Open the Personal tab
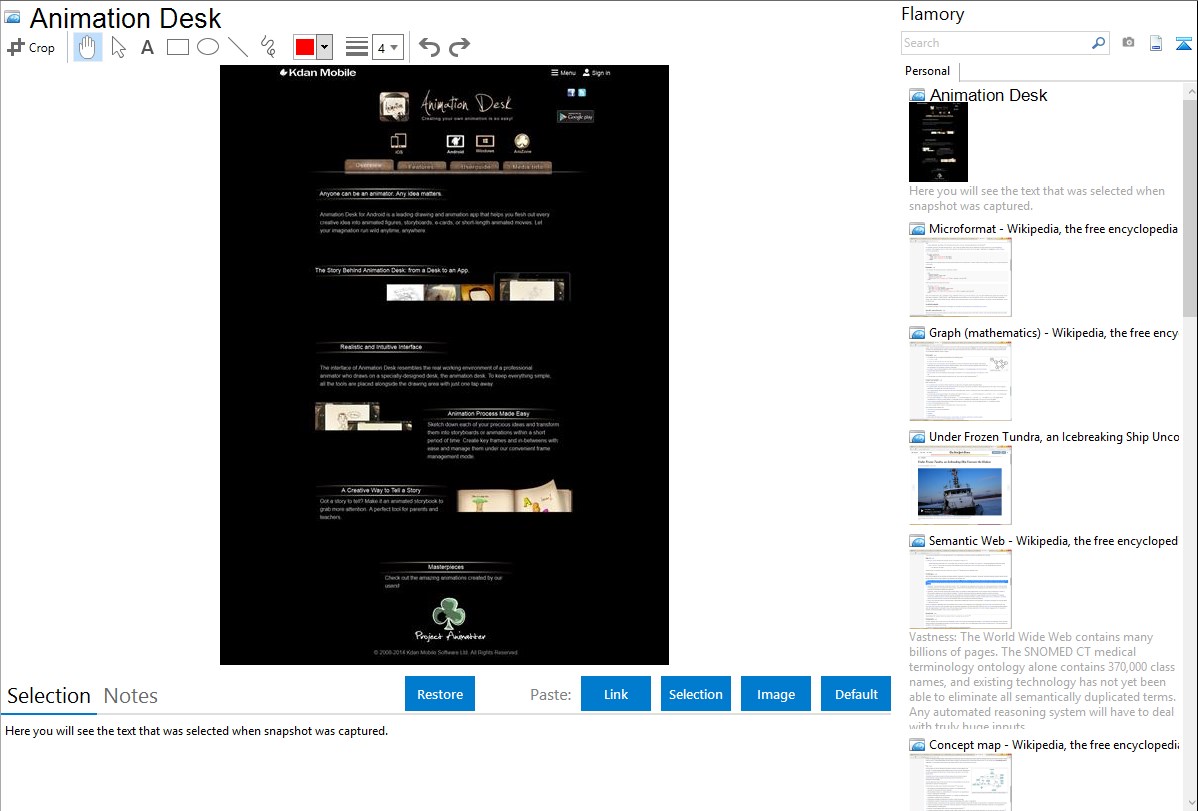Image resolution: width=1198 pixels, height=811 pixels. [928, 71]
